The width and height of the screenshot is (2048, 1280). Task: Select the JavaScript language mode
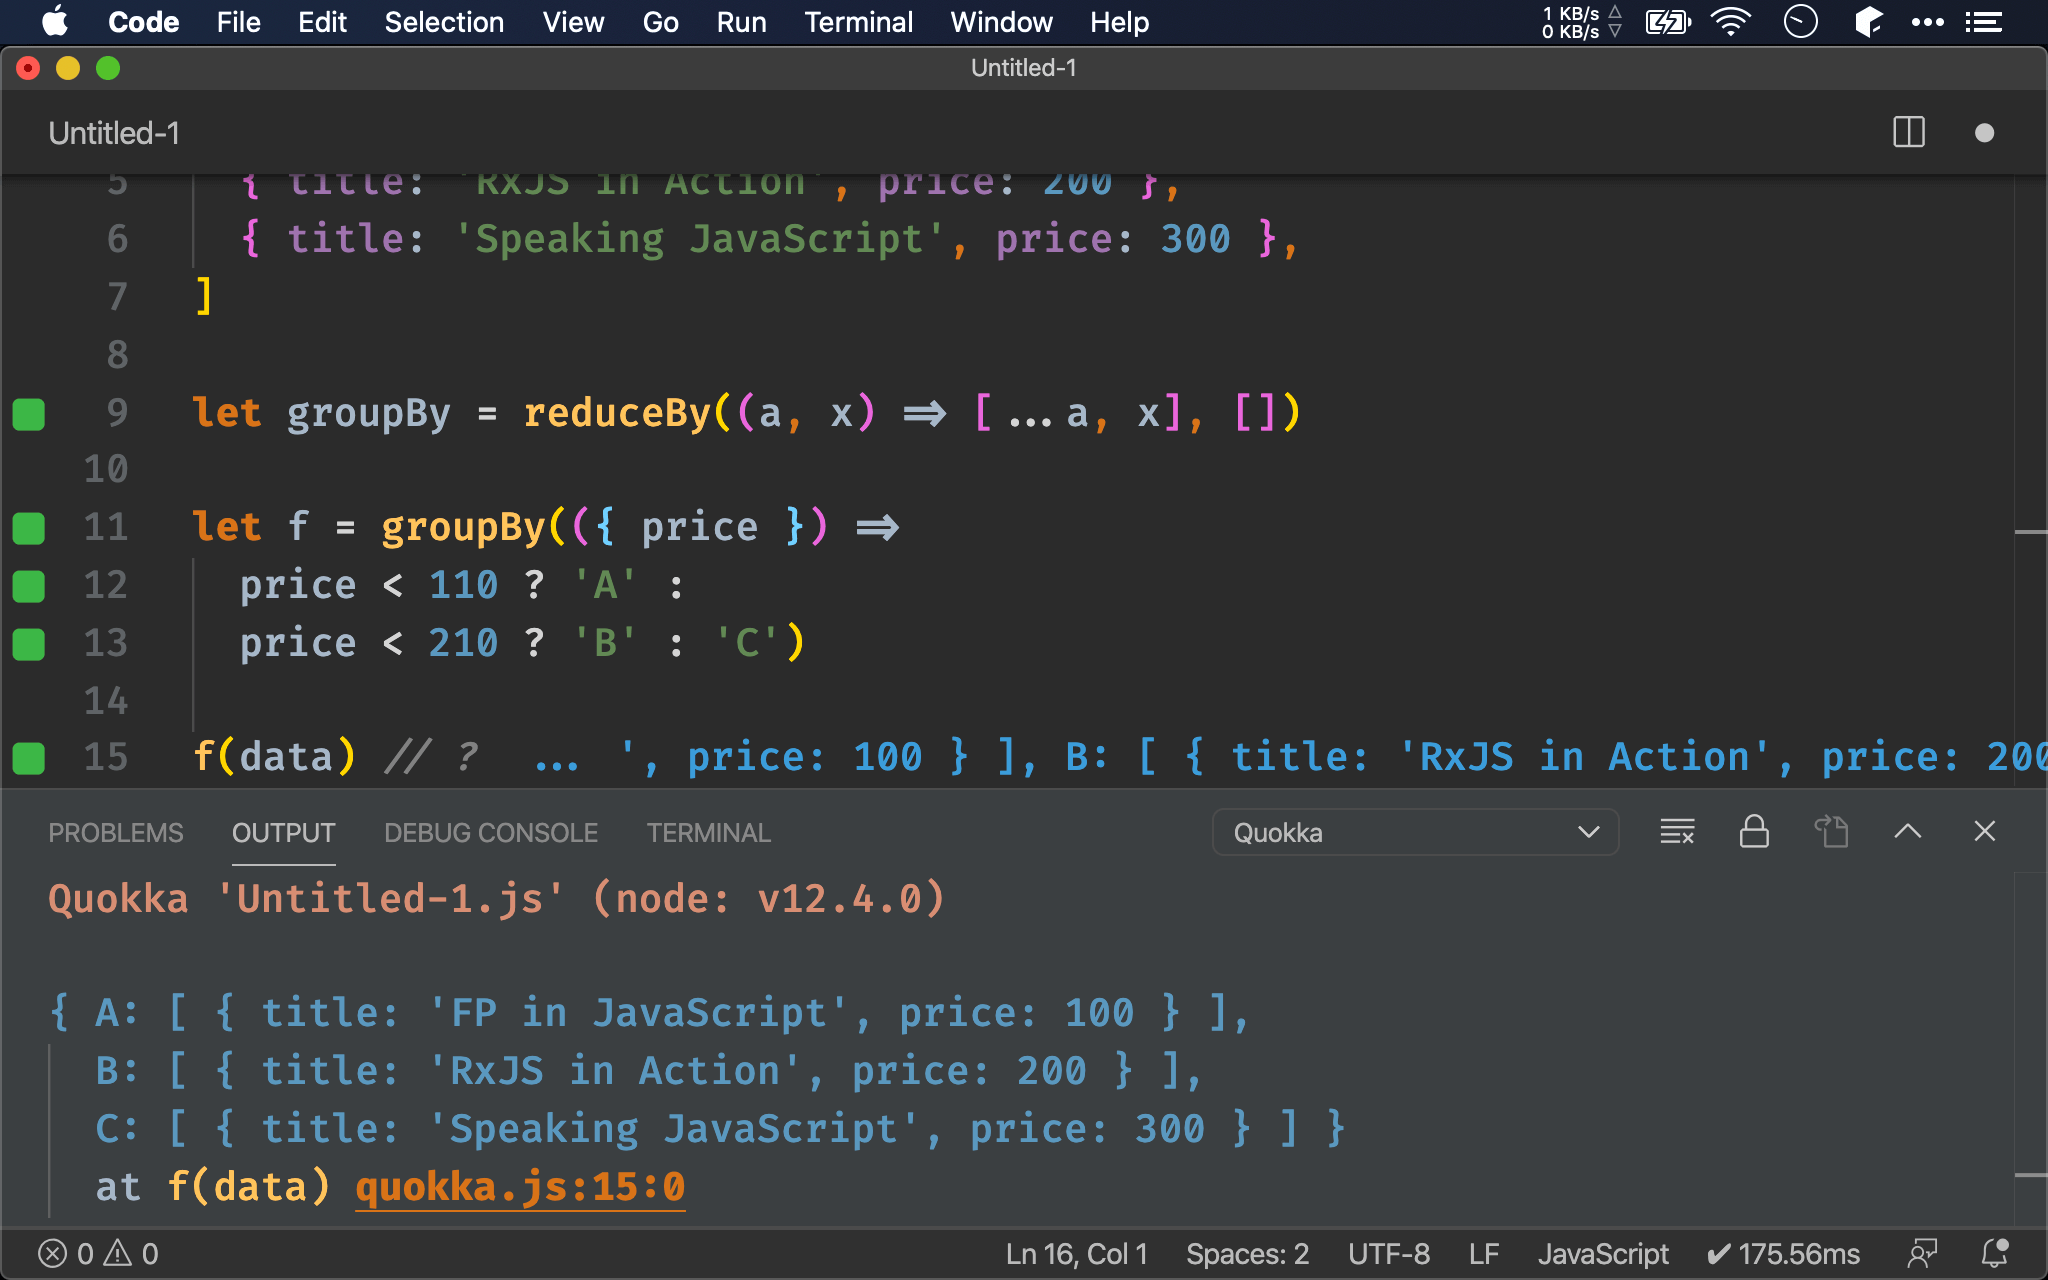(1603, 1254)
